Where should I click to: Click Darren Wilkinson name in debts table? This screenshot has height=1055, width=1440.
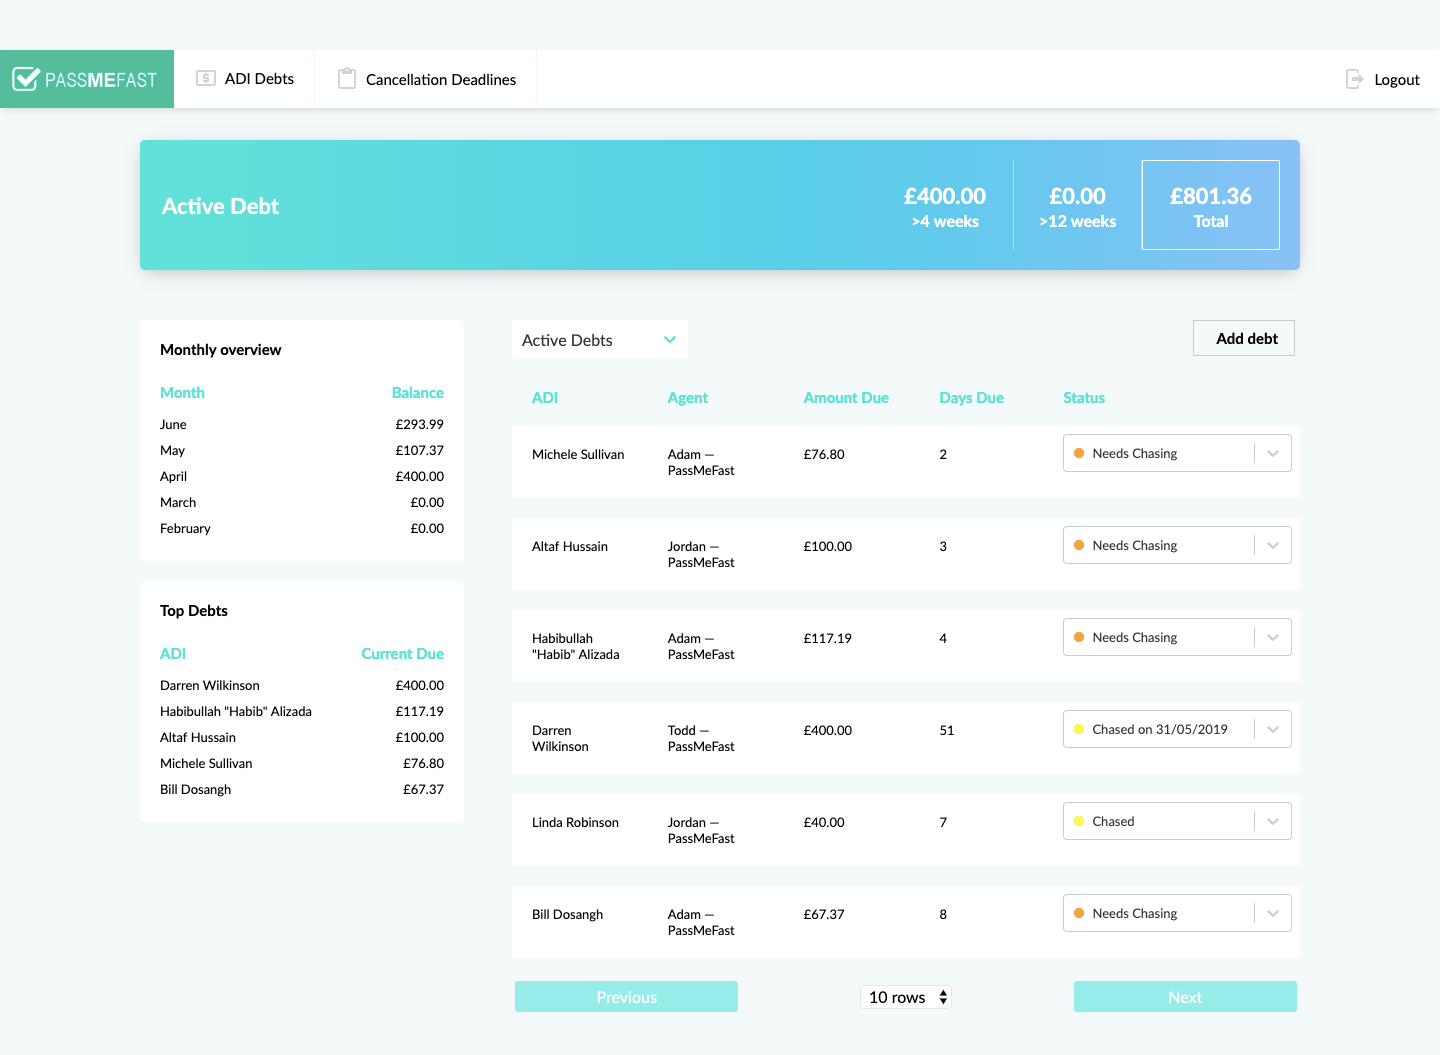click(x=560, y=738)
